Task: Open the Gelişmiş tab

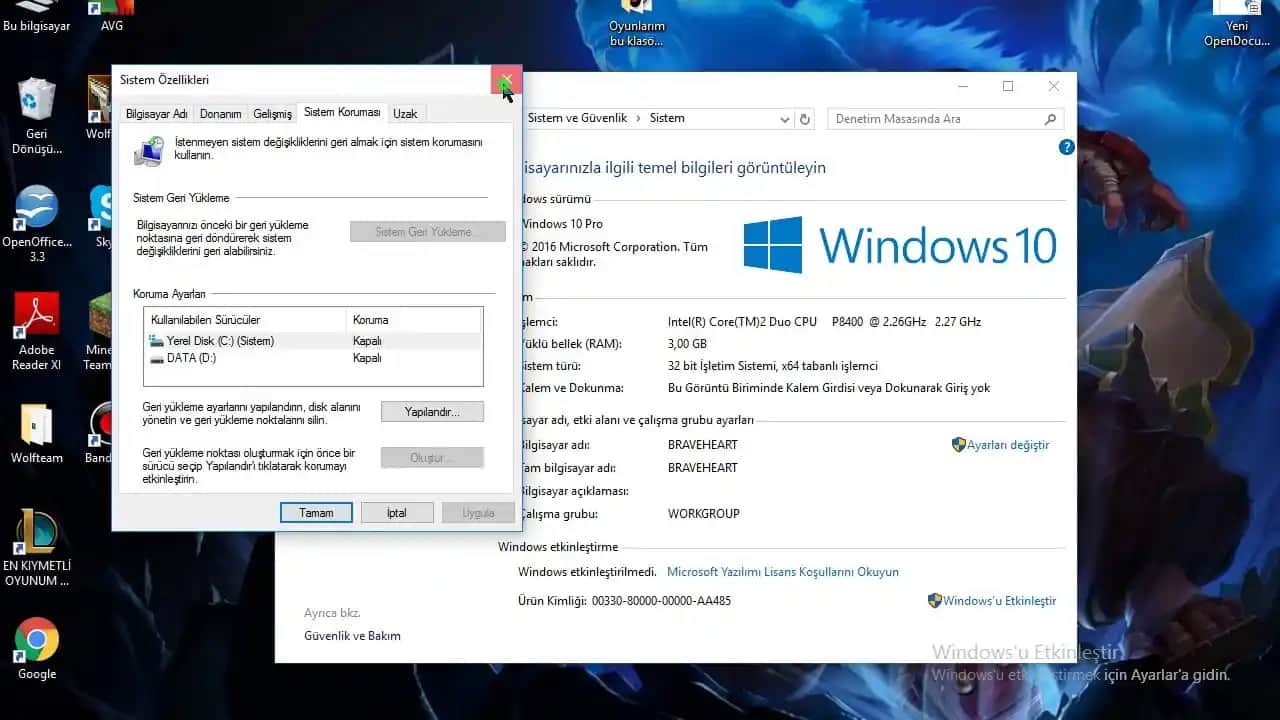Action: click(272, 114)
